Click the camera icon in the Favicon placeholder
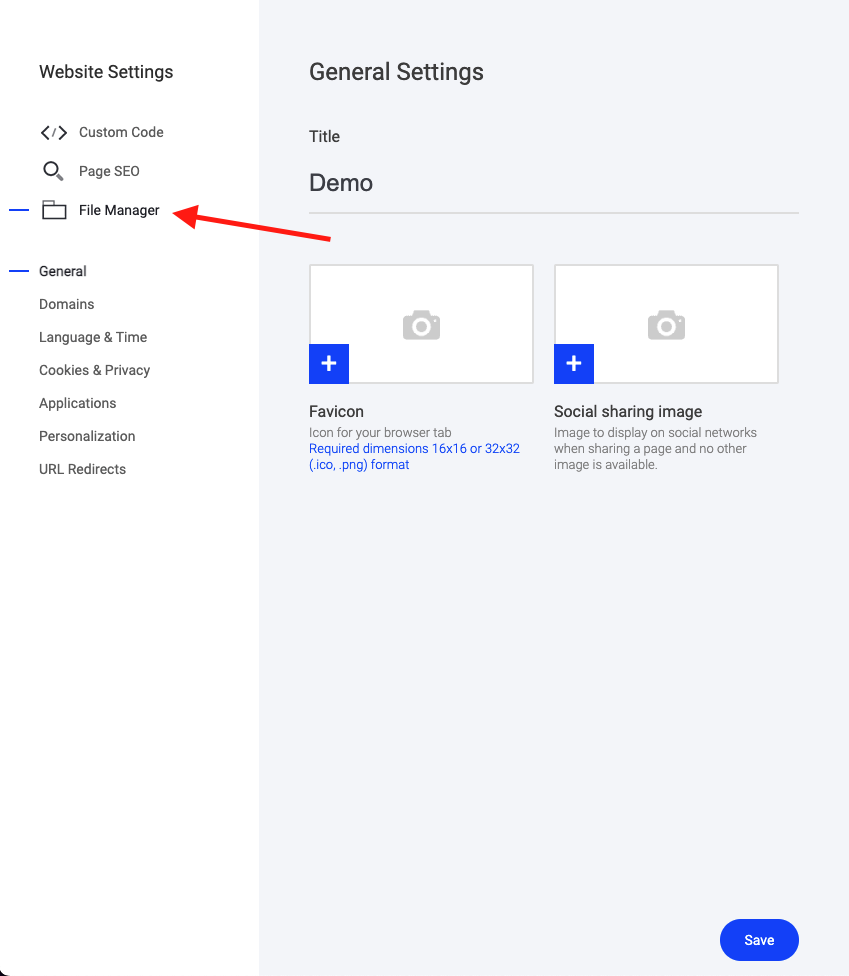The height and width of the screenshot is (976, 849). point(420,324)
